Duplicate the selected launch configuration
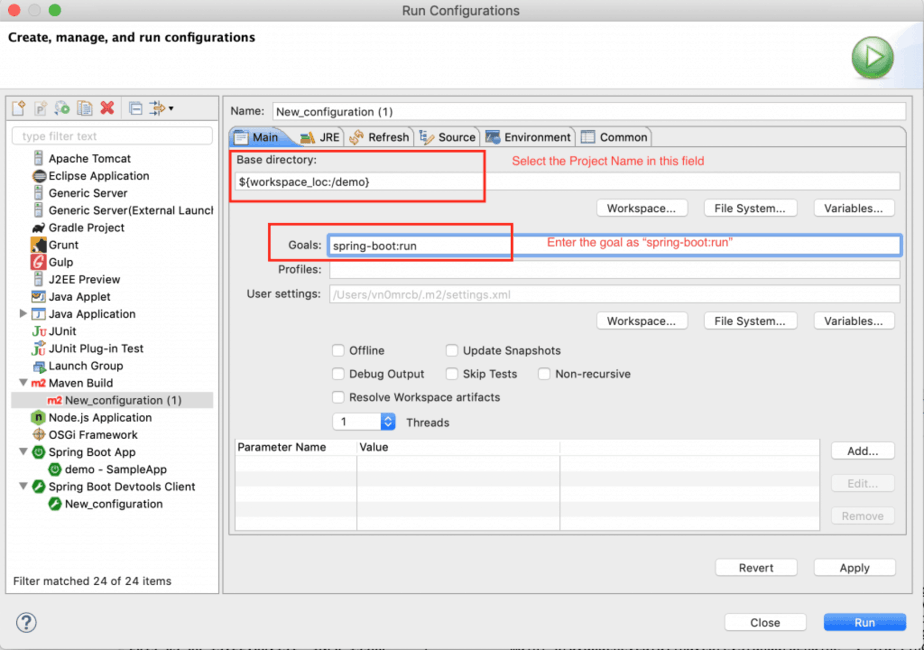The image size is (924, 650). click(84, 108)
